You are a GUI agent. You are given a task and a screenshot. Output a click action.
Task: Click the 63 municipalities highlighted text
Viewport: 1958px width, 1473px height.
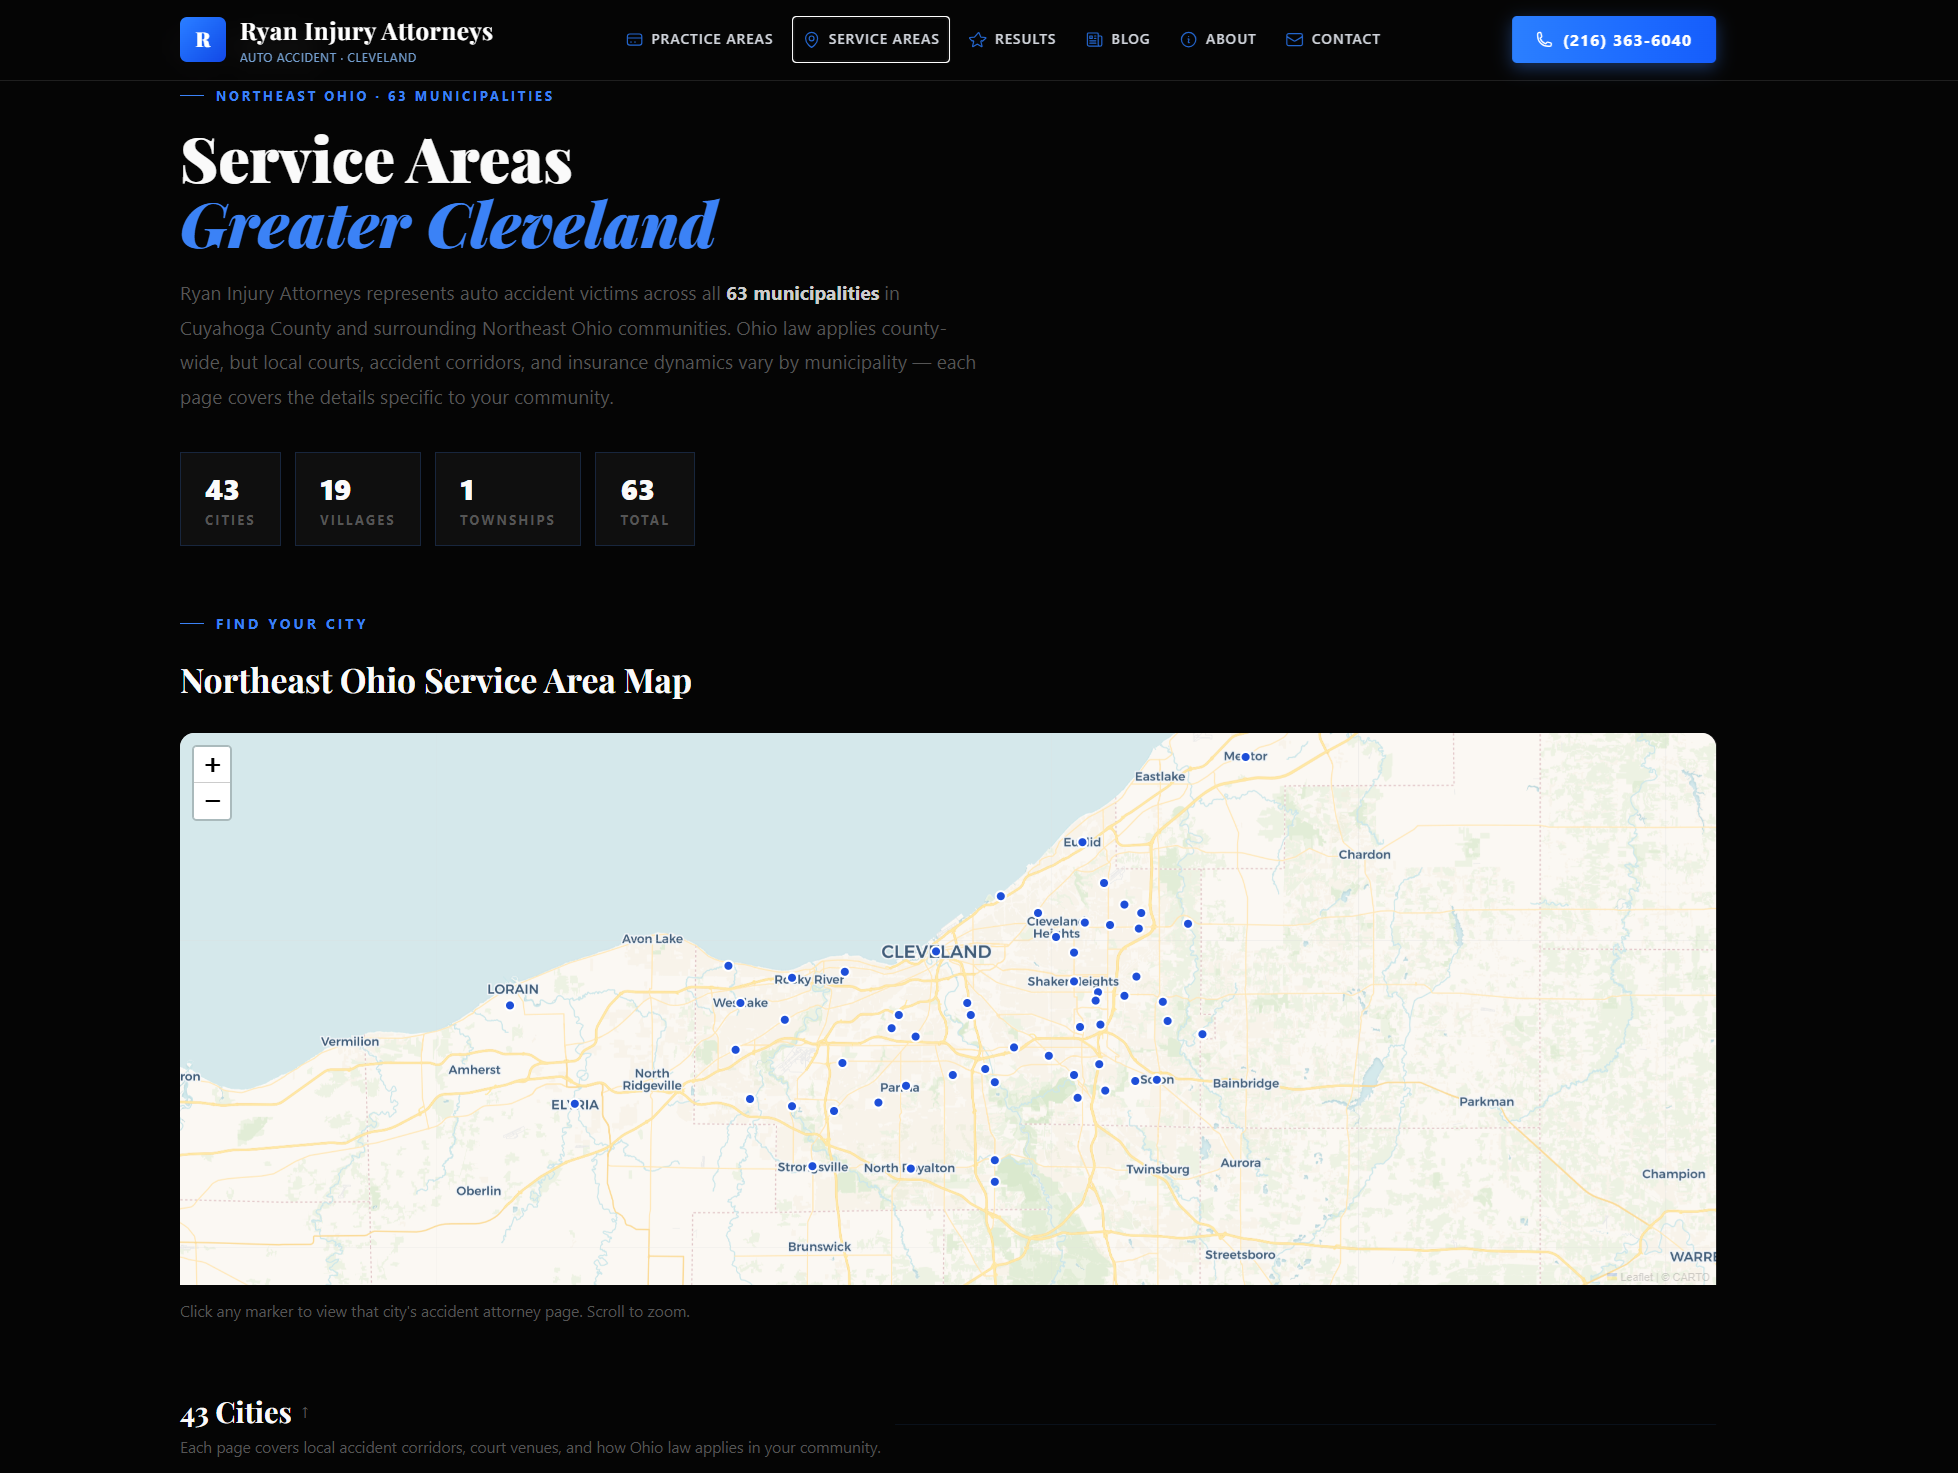coord(802,294)
